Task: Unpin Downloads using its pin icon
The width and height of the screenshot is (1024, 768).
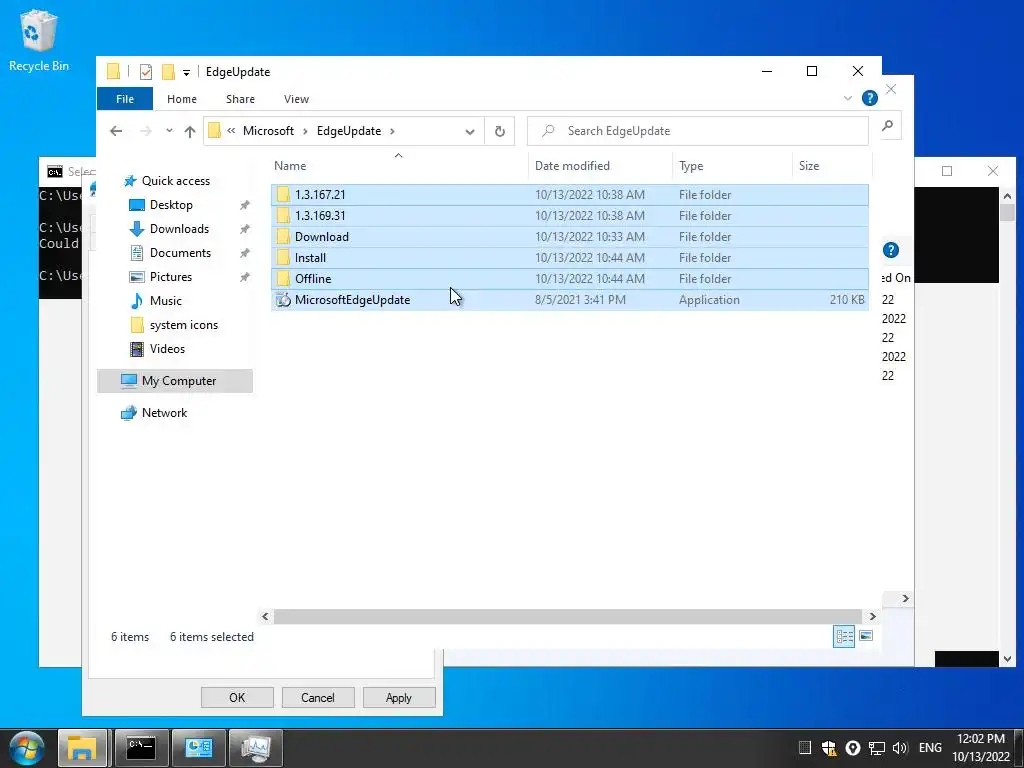Action: pyautogui.click(x=245, y=229)
